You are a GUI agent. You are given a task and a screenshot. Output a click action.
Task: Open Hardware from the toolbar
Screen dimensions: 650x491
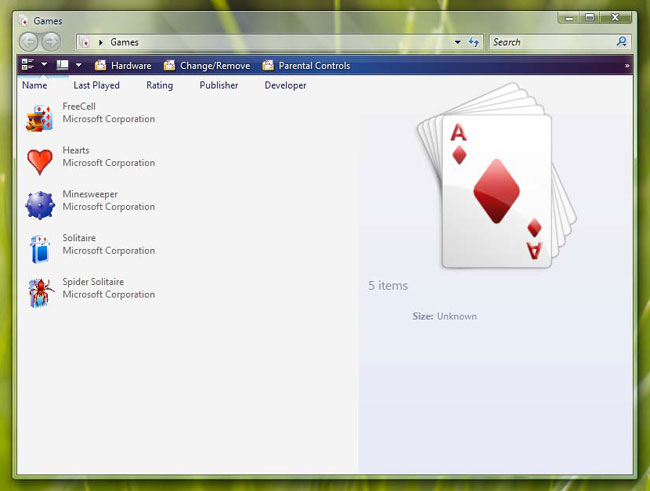coord(123,66)
